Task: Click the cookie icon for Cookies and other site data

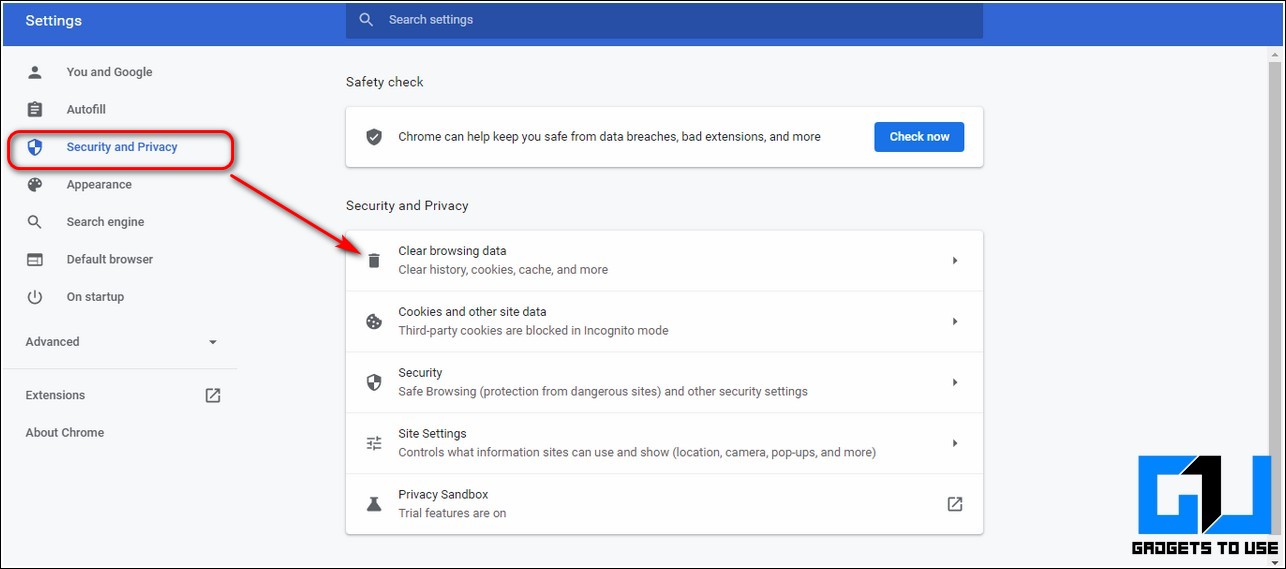Action: (x=374, y=322)
